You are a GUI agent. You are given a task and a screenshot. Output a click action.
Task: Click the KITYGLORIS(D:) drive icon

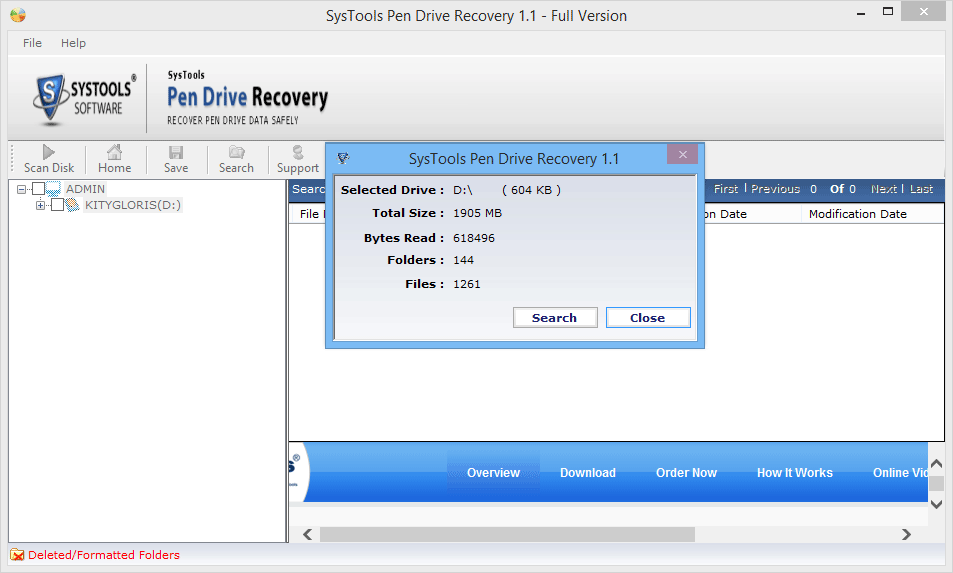(73, 205)
